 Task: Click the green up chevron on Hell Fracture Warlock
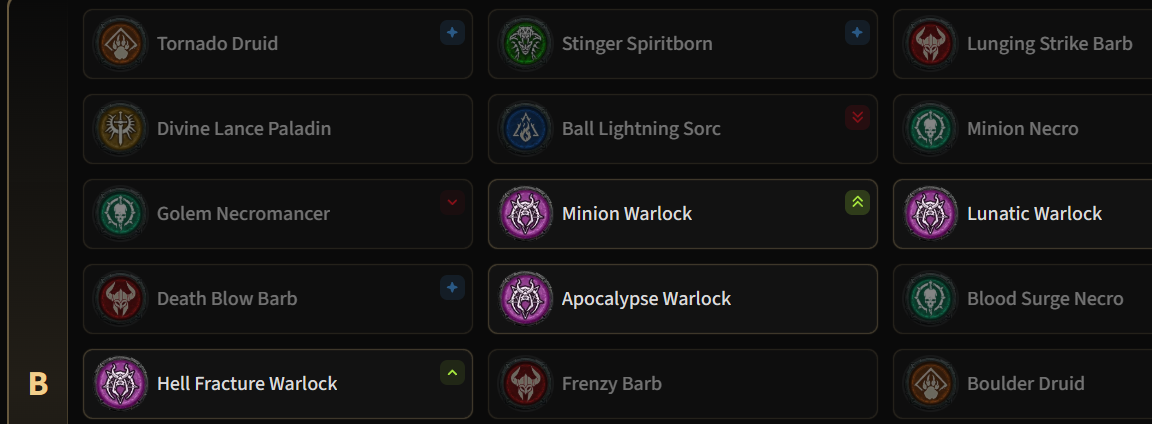[453, 373]
